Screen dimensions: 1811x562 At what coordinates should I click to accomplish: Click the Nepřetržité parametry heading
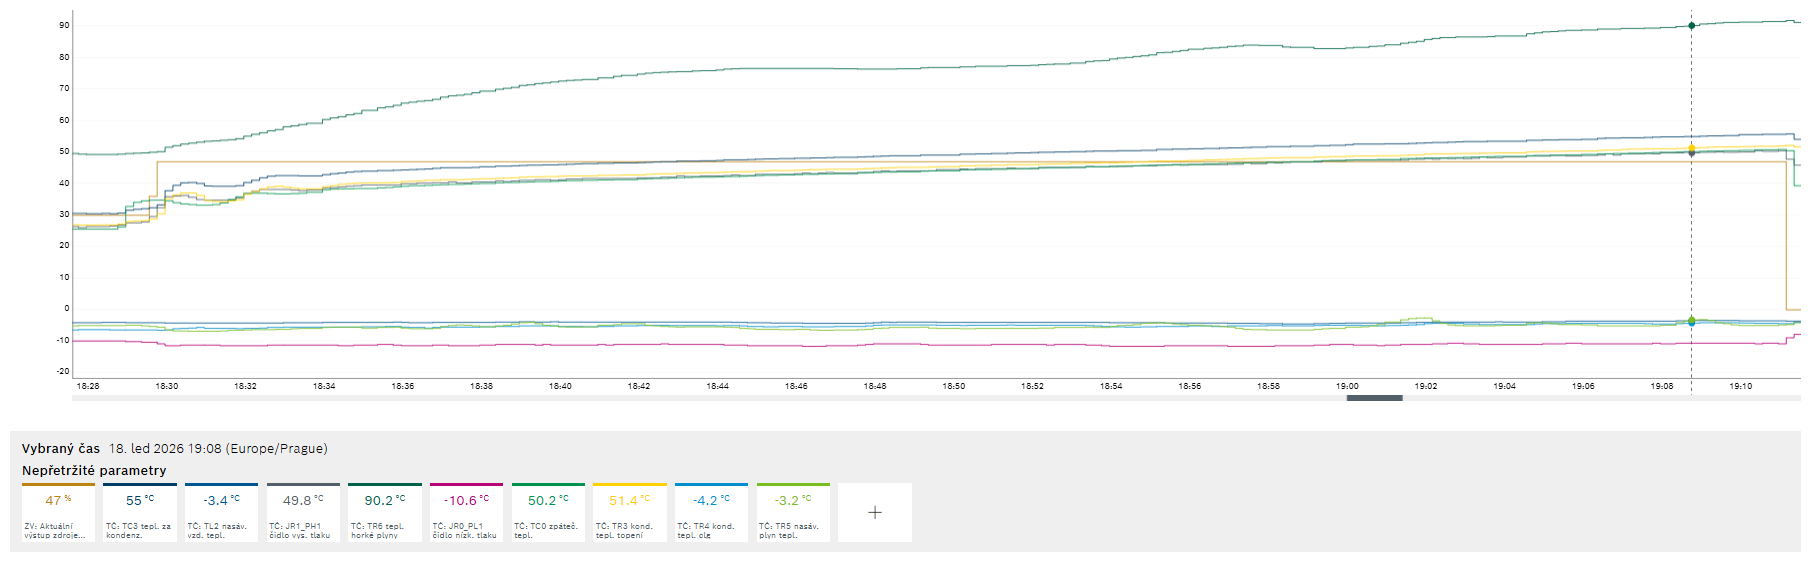(x=94, y=471)
